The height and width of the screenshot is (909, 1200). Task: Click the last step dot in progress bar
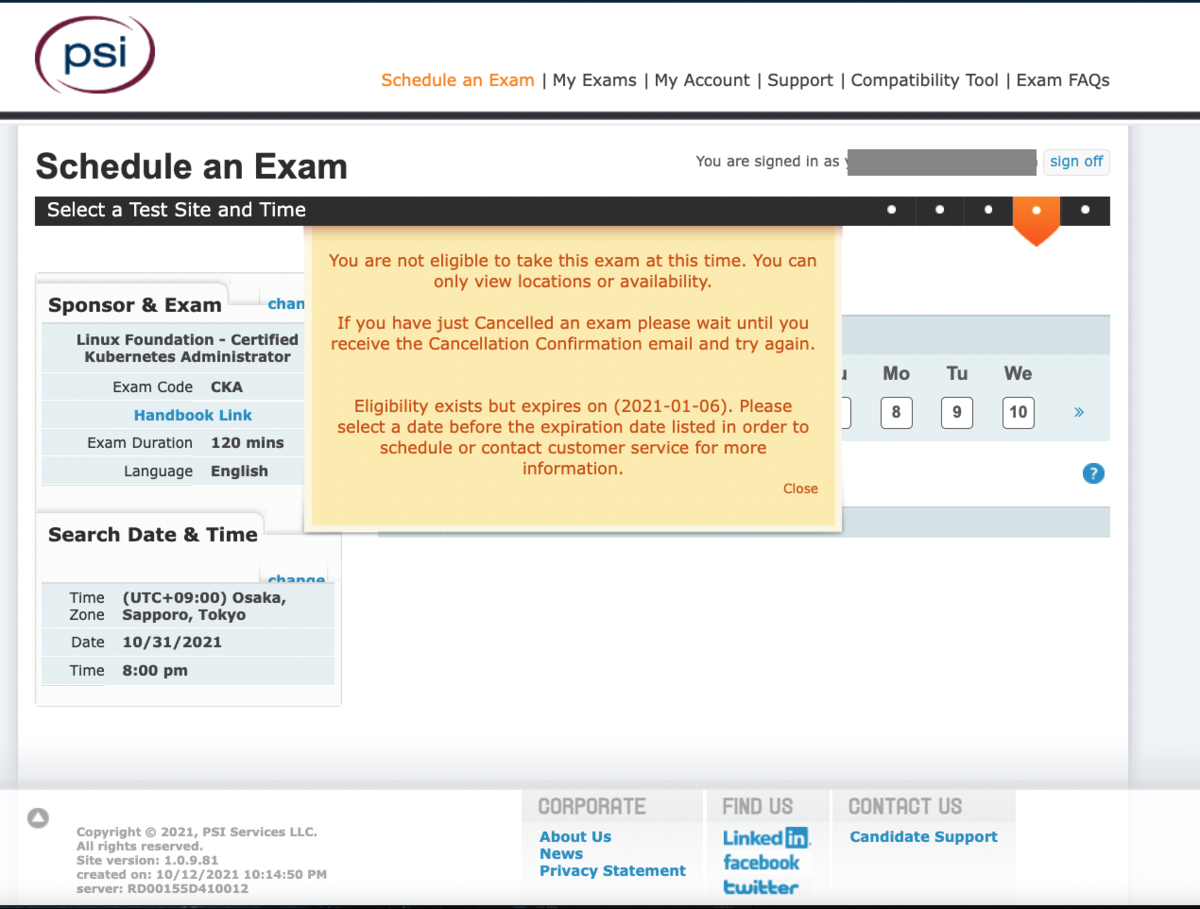(1085, 210)
